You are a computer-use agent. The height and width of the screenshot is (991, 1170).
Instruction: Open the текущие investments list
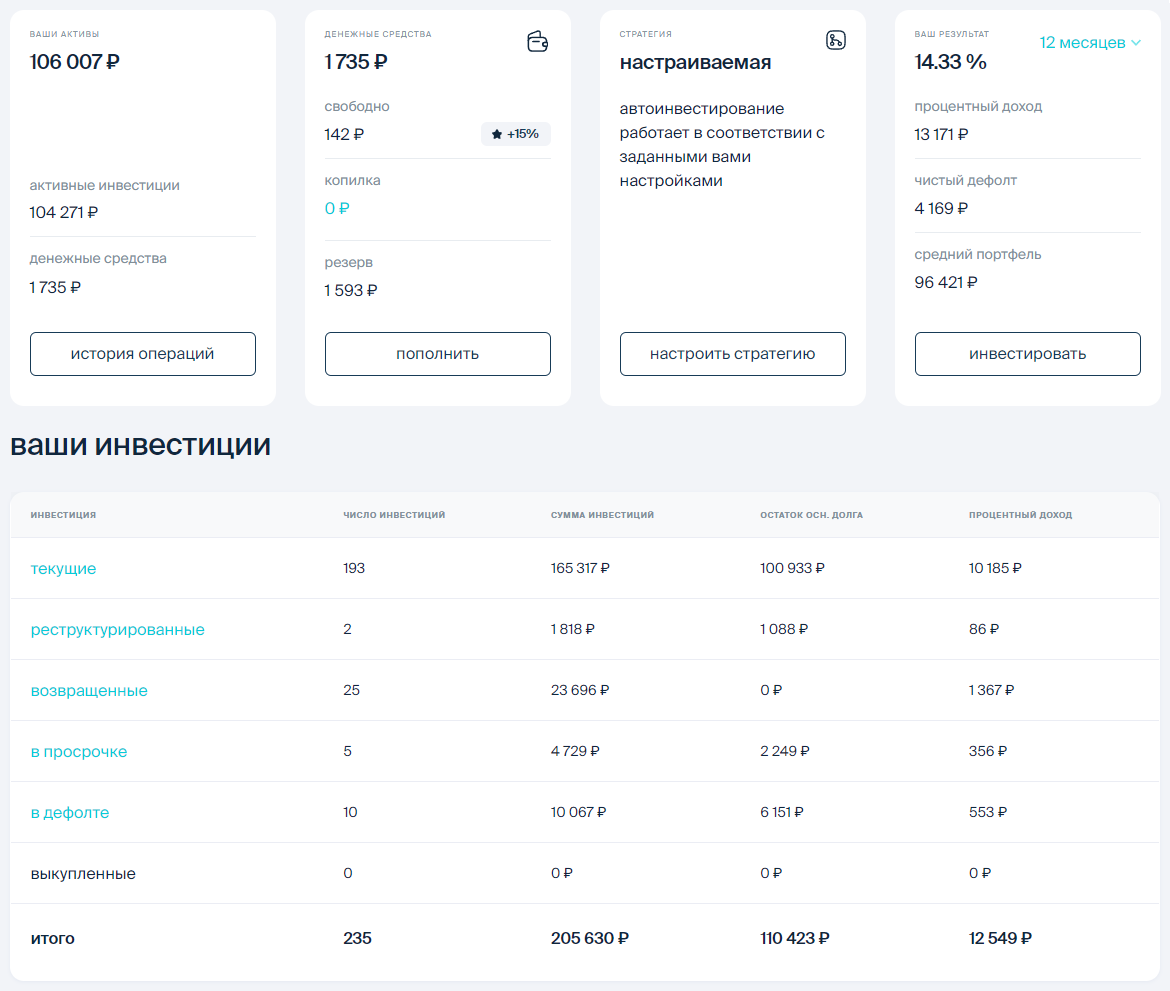tap(62, 568)
